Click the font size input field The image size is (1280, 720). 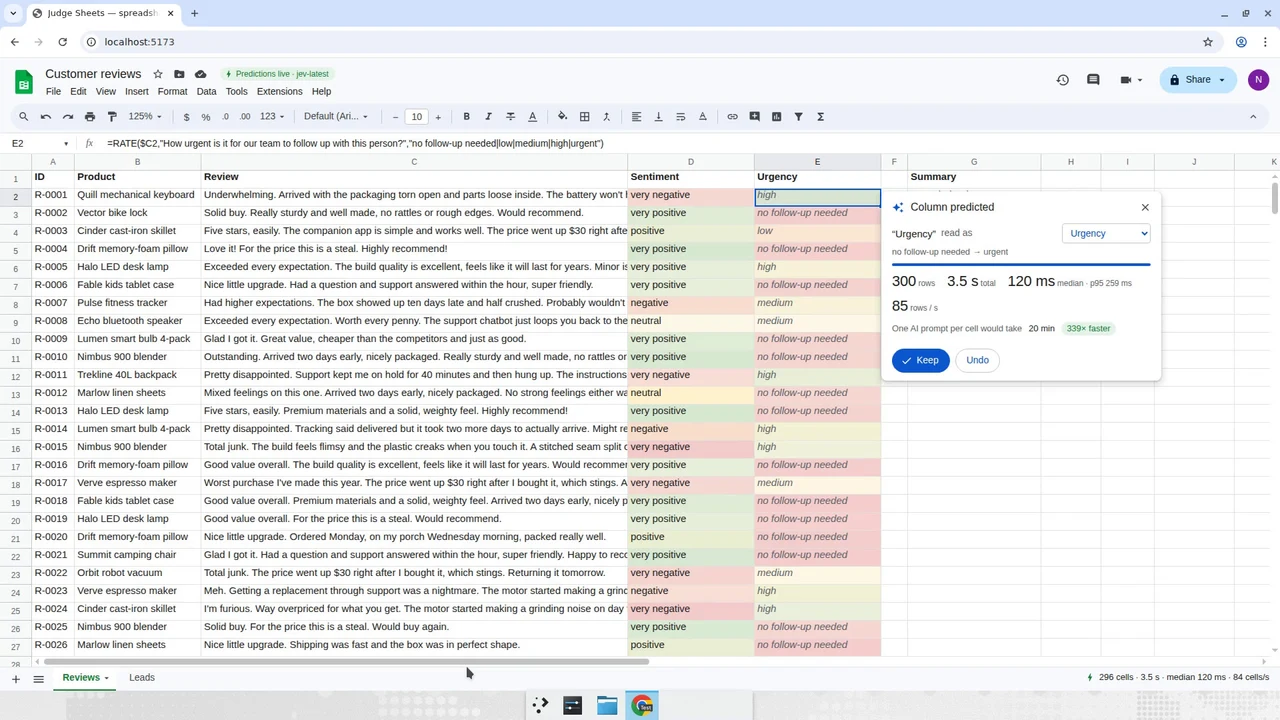(417, 117)
